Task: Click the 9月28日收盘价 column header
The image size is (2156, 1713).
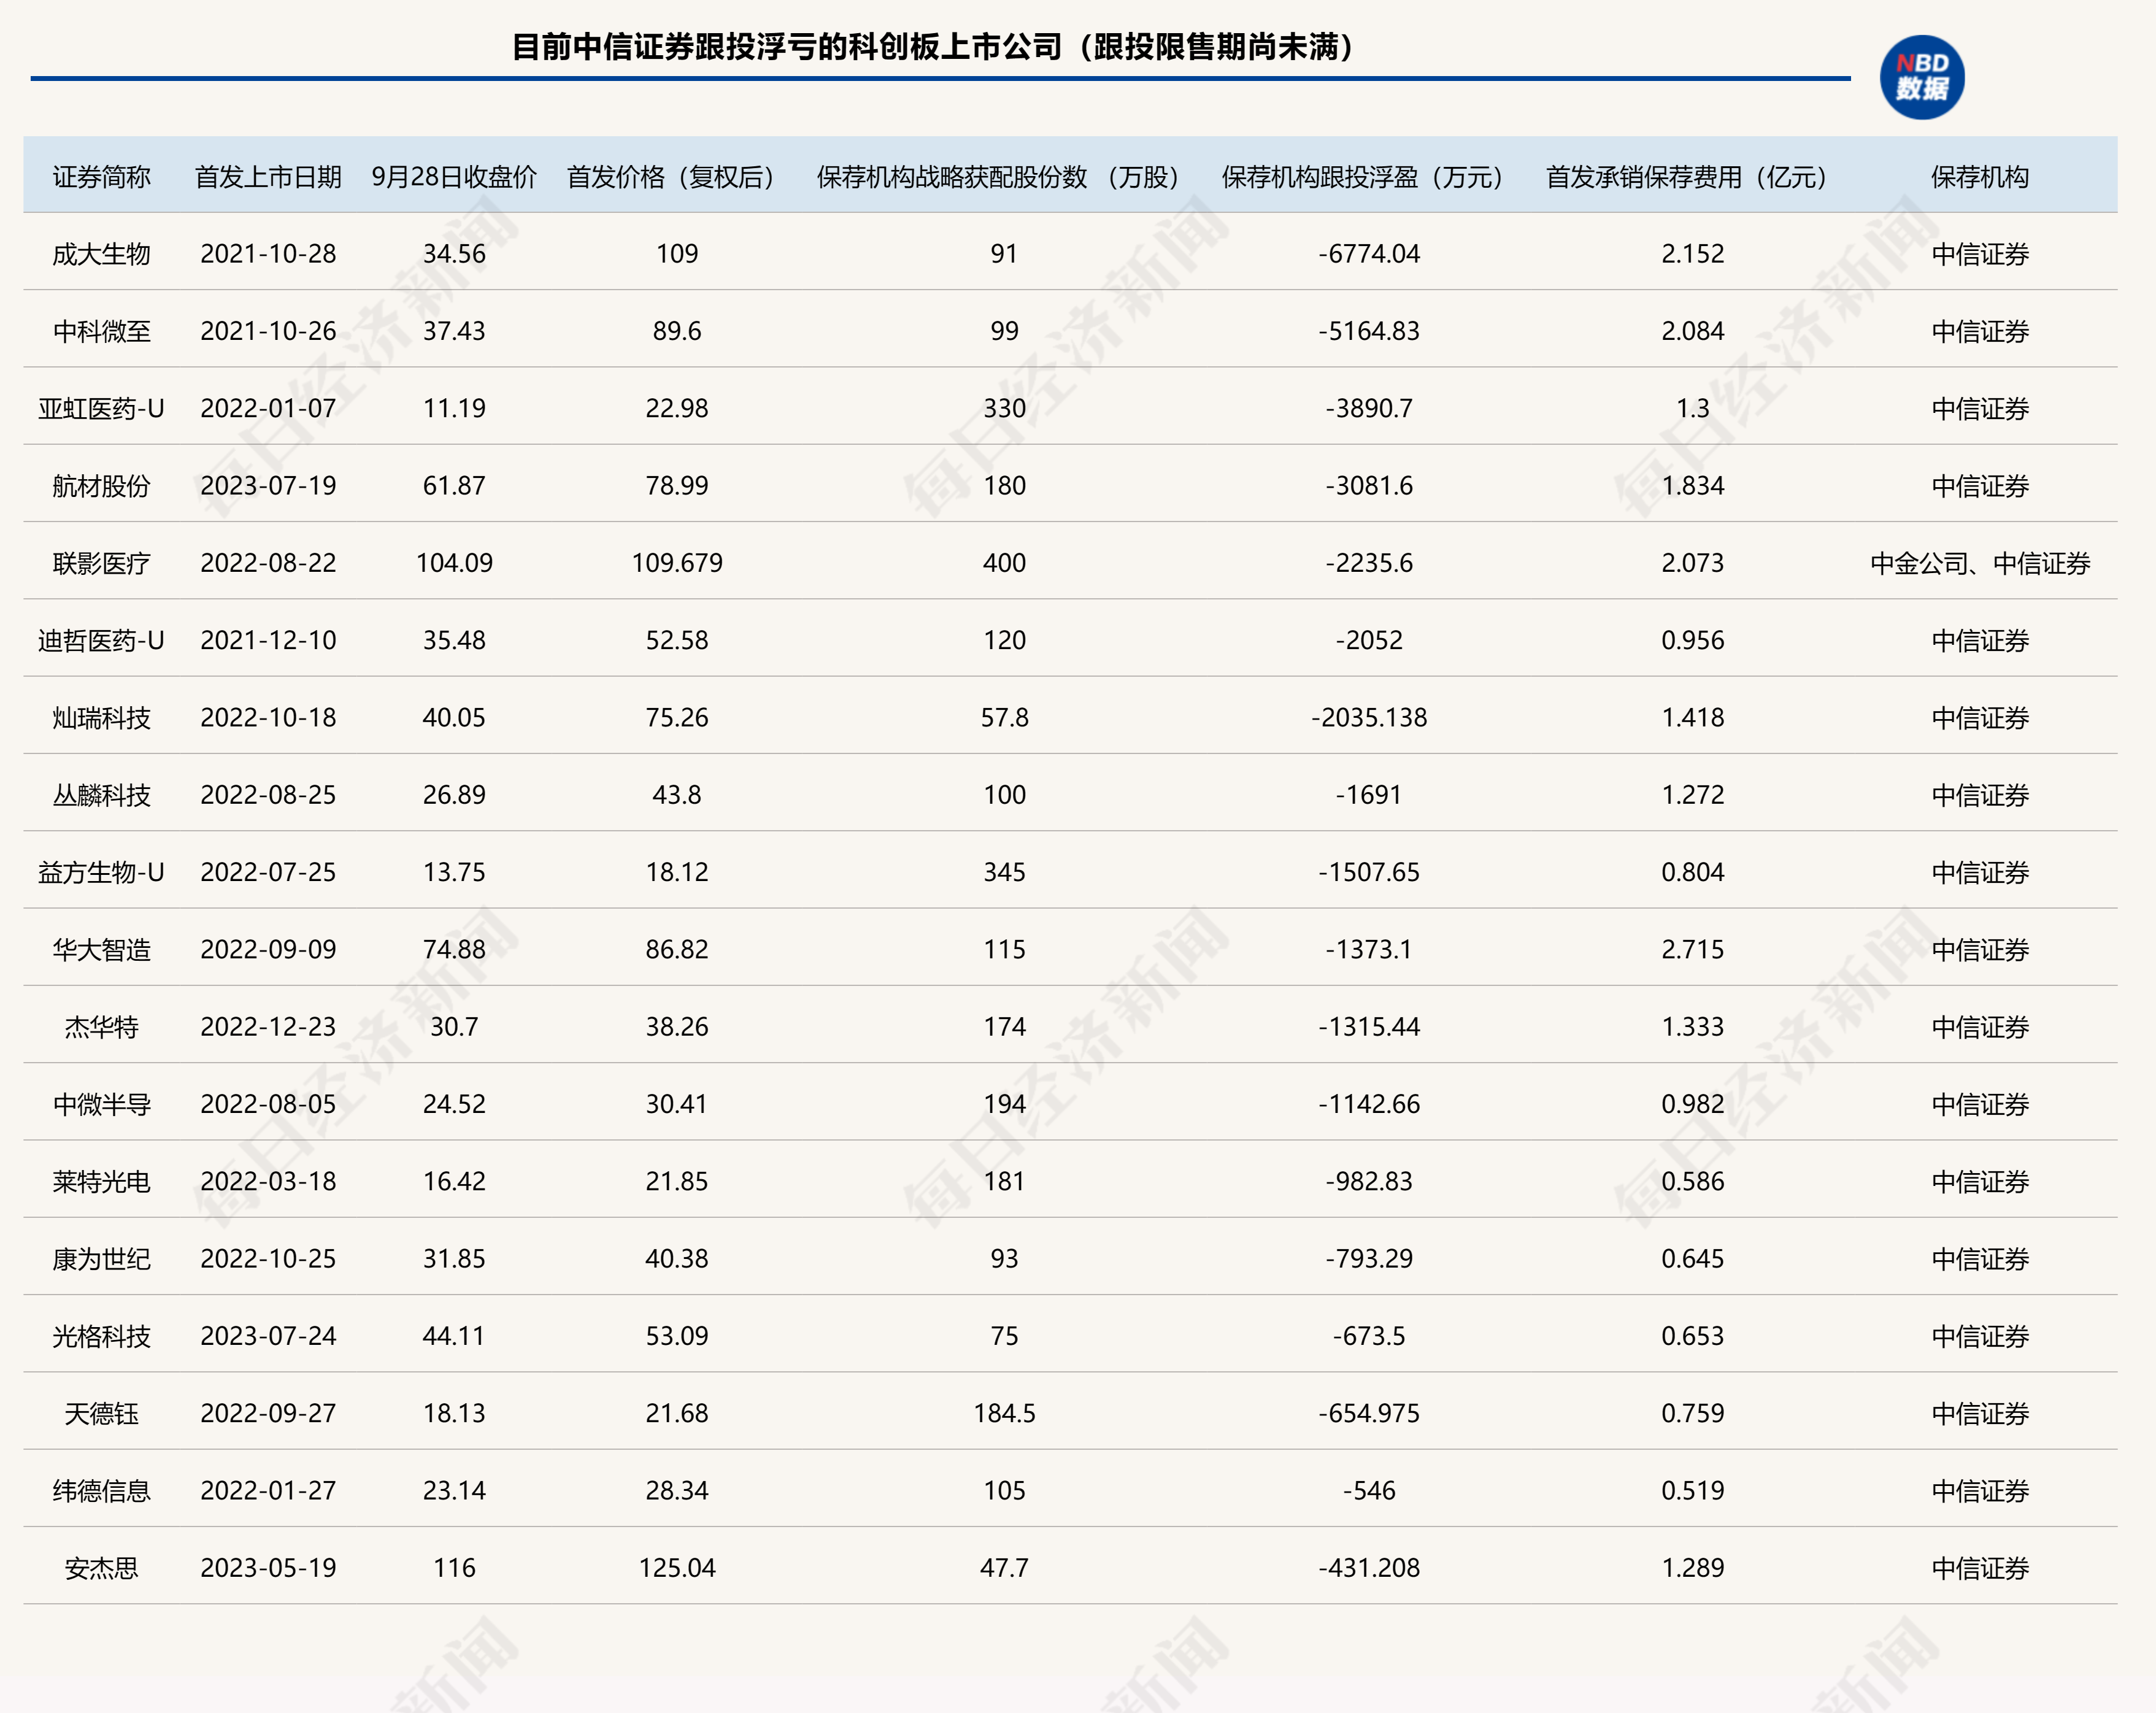Action: (454, 177)
